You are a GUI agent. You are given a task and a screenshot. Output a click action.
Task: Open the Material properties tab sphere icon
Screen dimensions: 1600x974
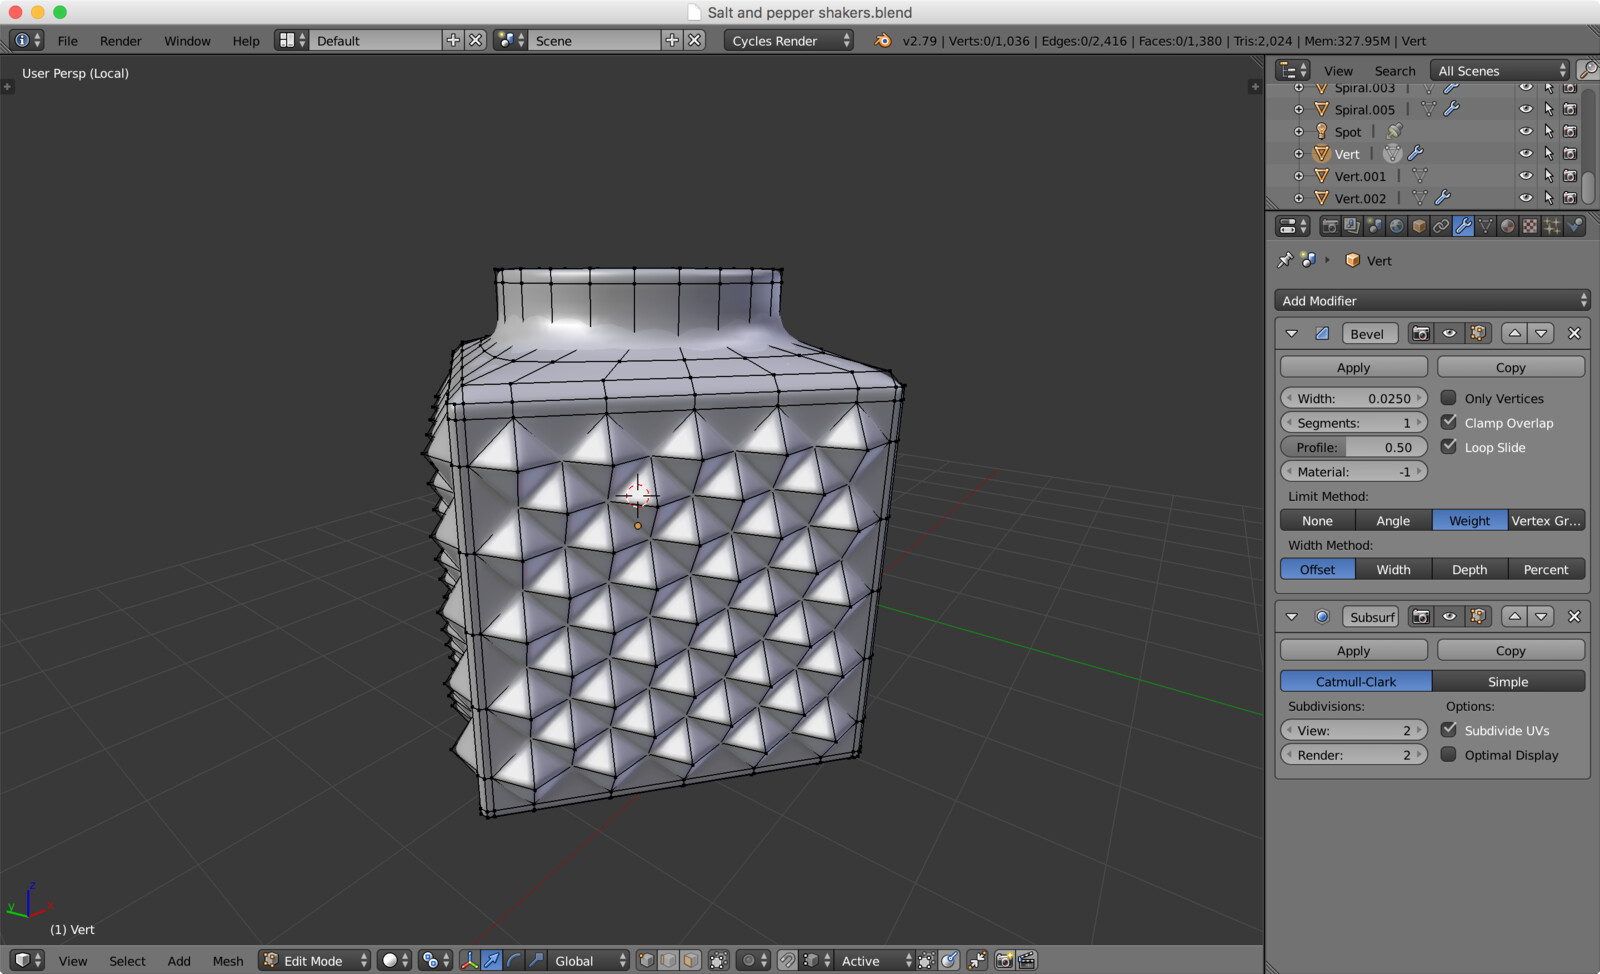click(1507, 226)
